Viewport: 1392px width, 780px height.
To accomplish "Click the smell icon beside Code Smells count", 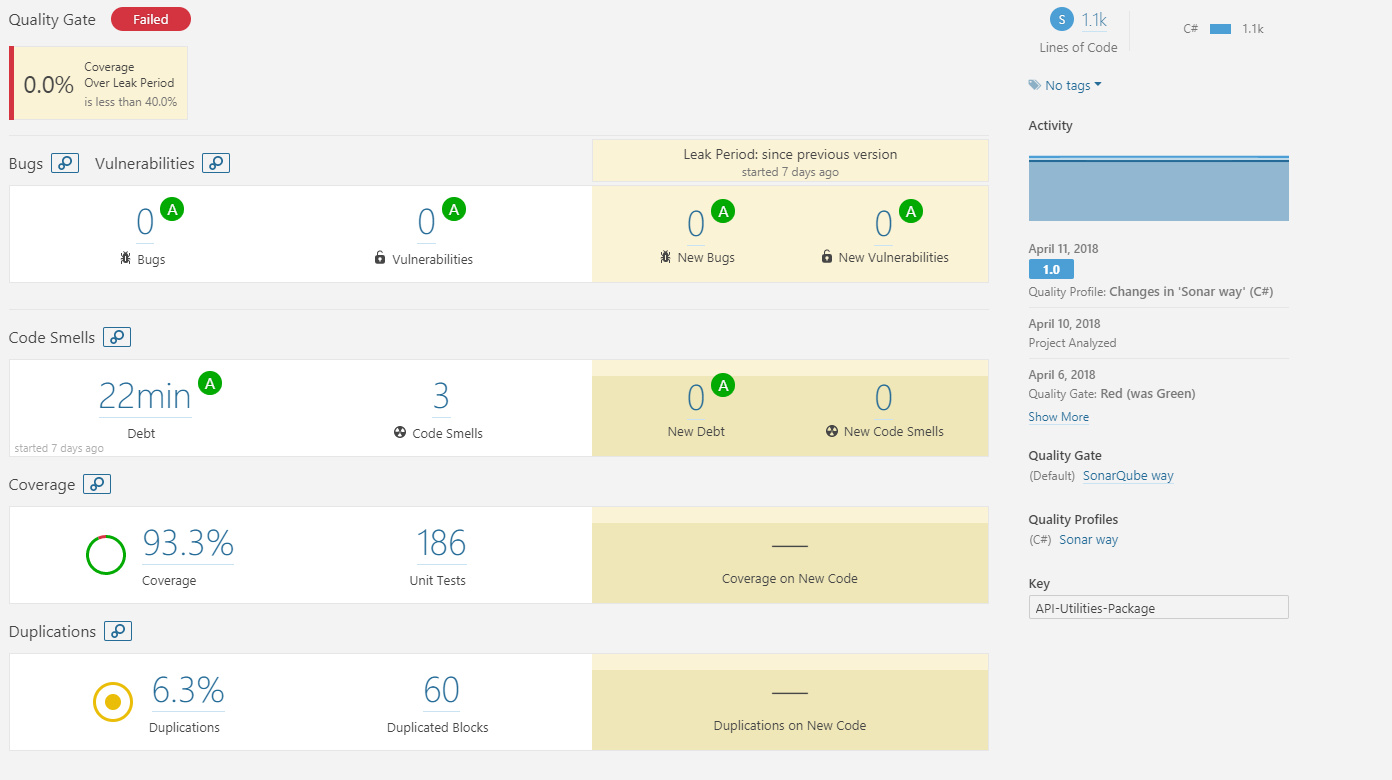I will pyautogui.click(x=400, y=433).
